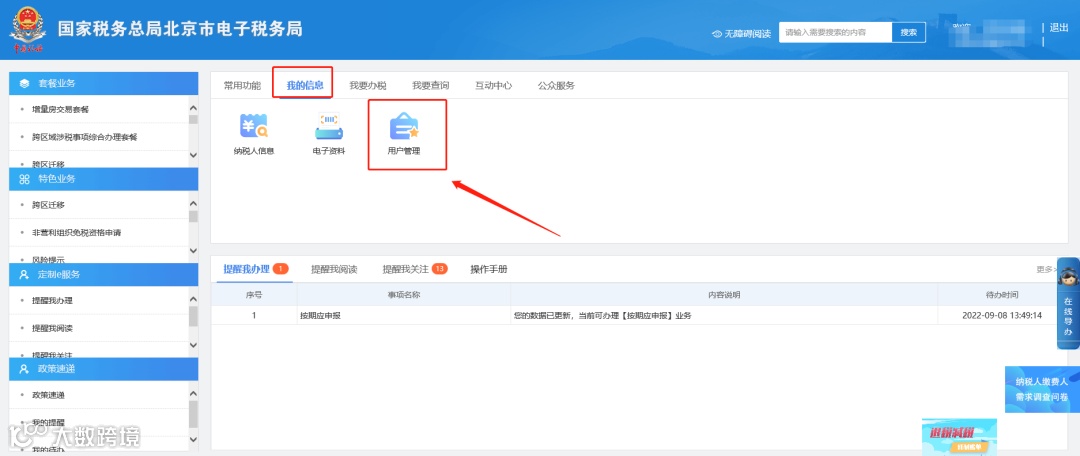Viewport: 1080px width, 456px height.
Task: Select the 提醒我办理 tab
Action: [247, 269]
